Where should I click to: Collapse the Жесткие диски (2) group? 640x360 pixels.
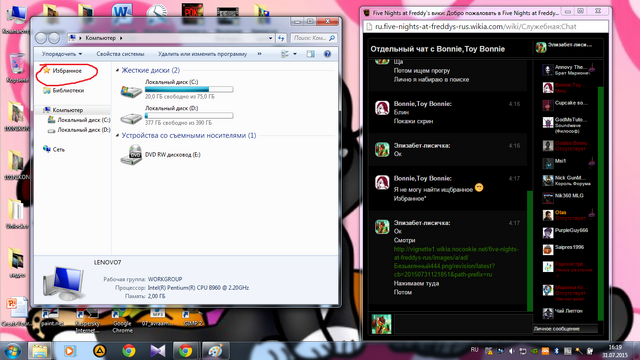pos(117,70)
